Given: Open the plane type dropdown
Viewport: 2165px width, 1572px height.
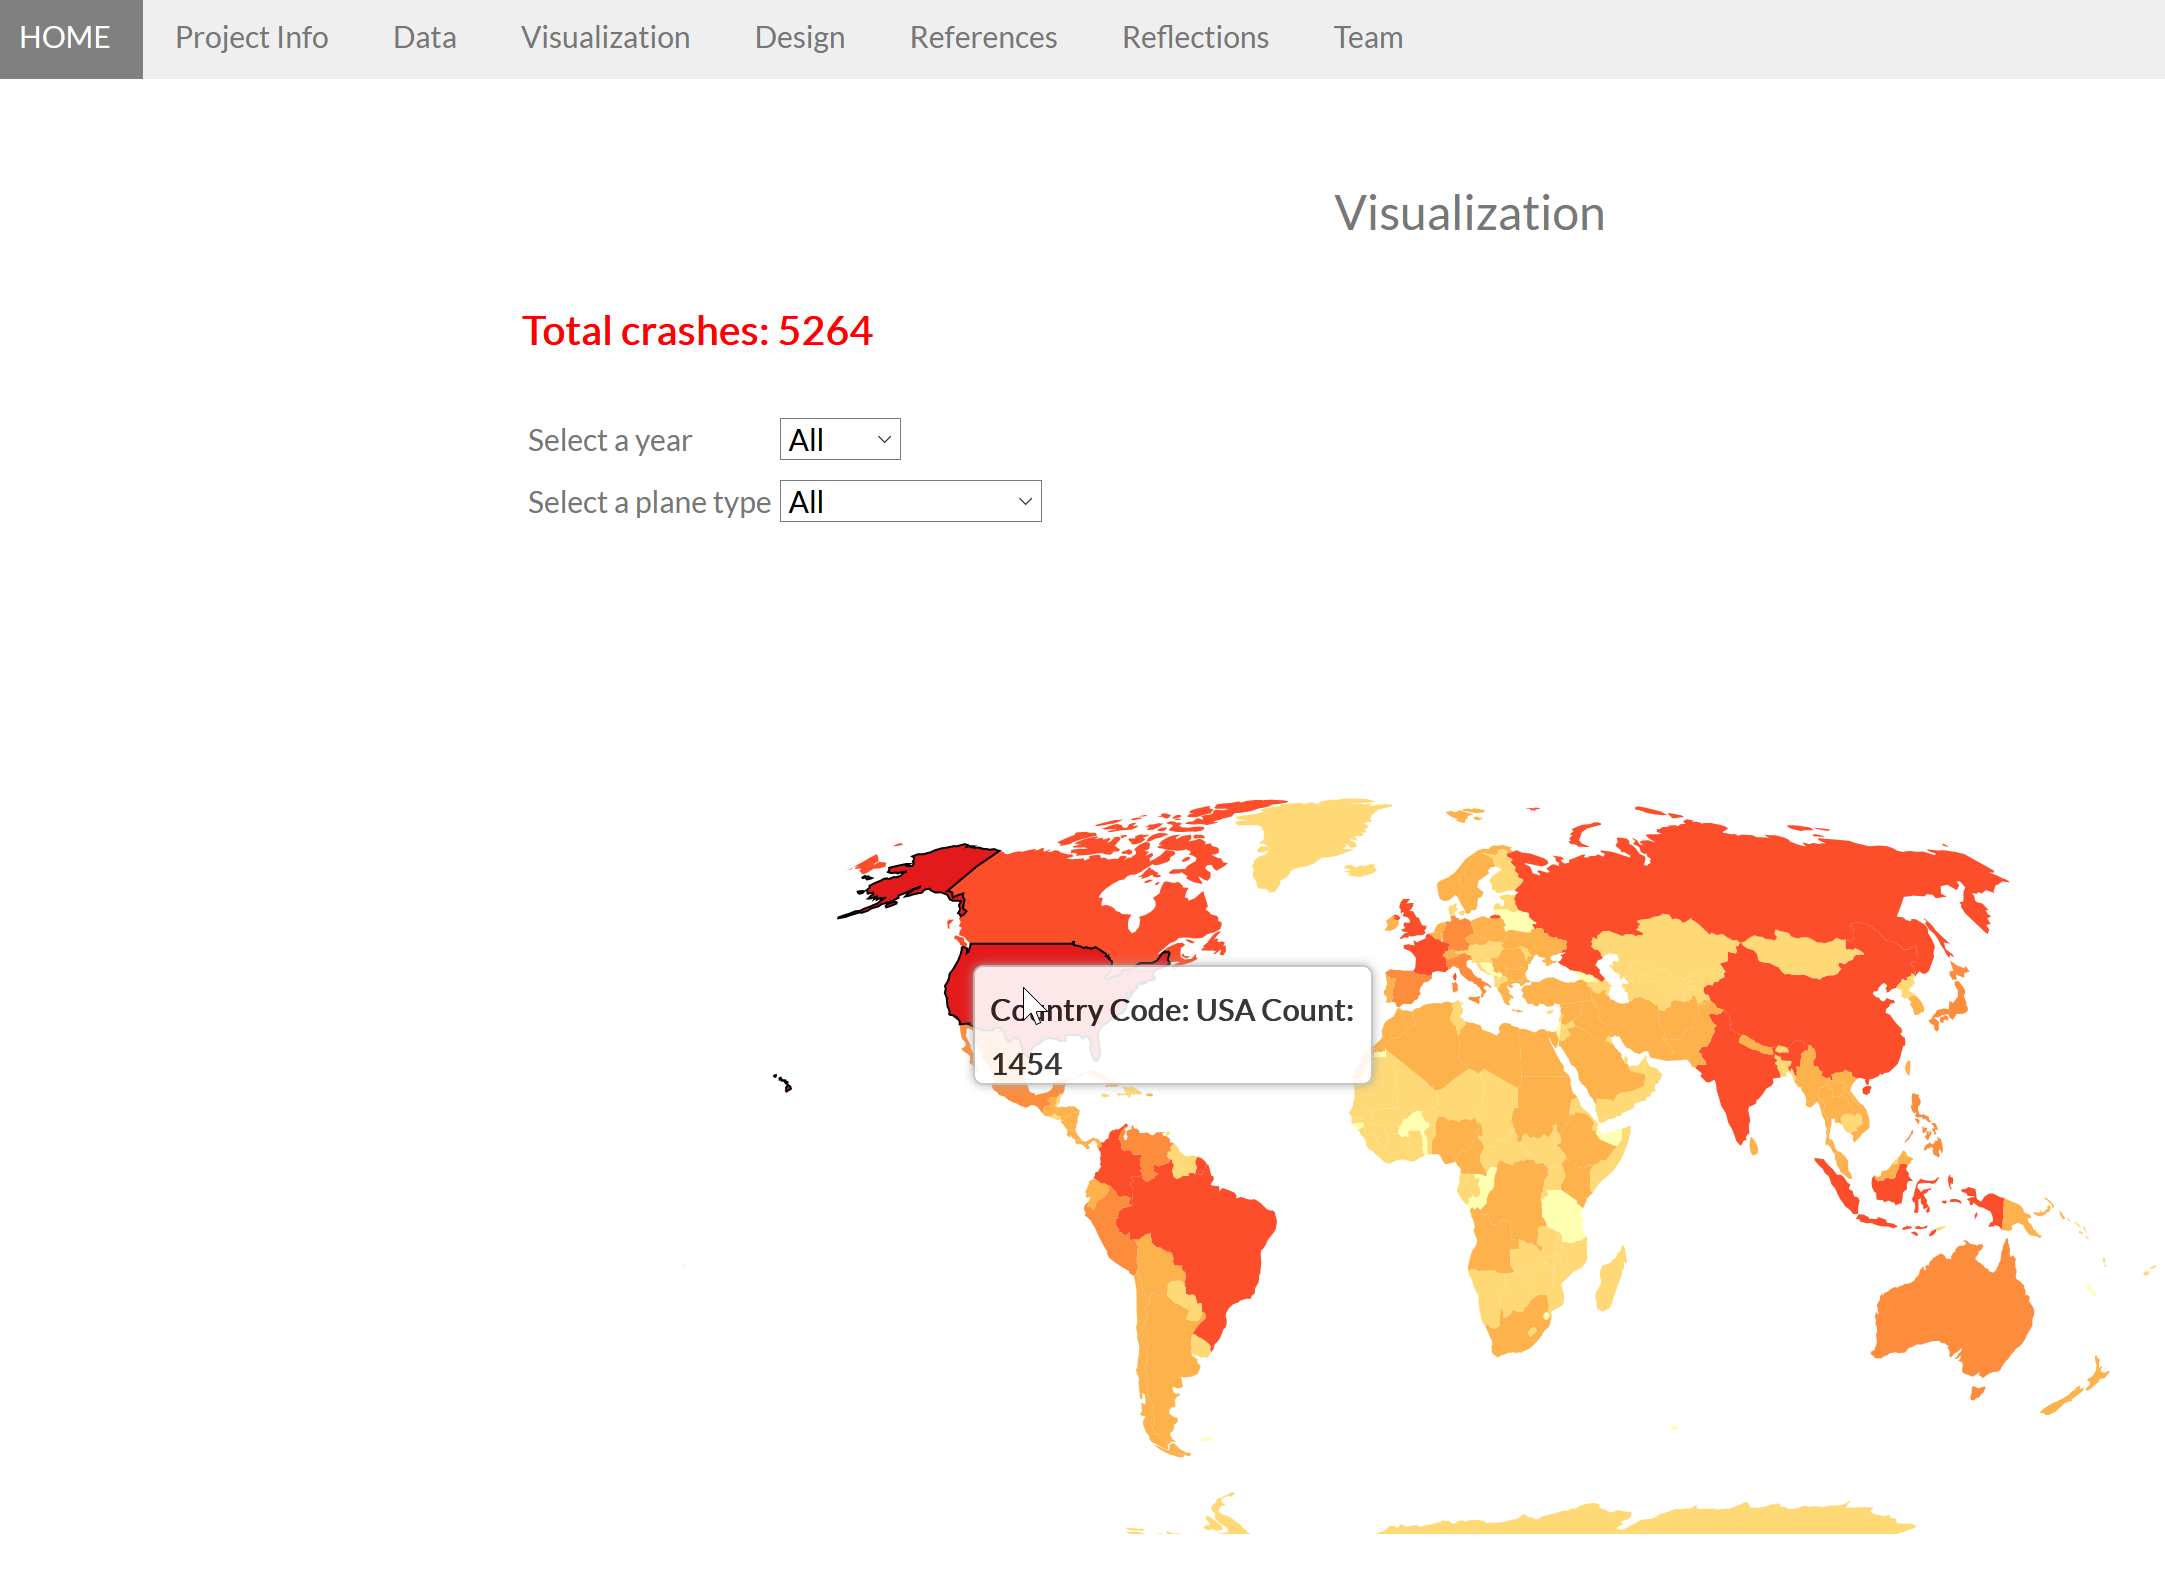Looking at the screenshot, I should (909, 502).
